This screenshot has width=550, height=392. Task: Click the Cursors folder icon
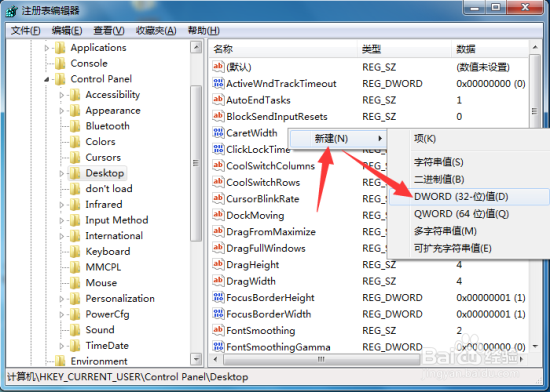click(x=75, y=157)
